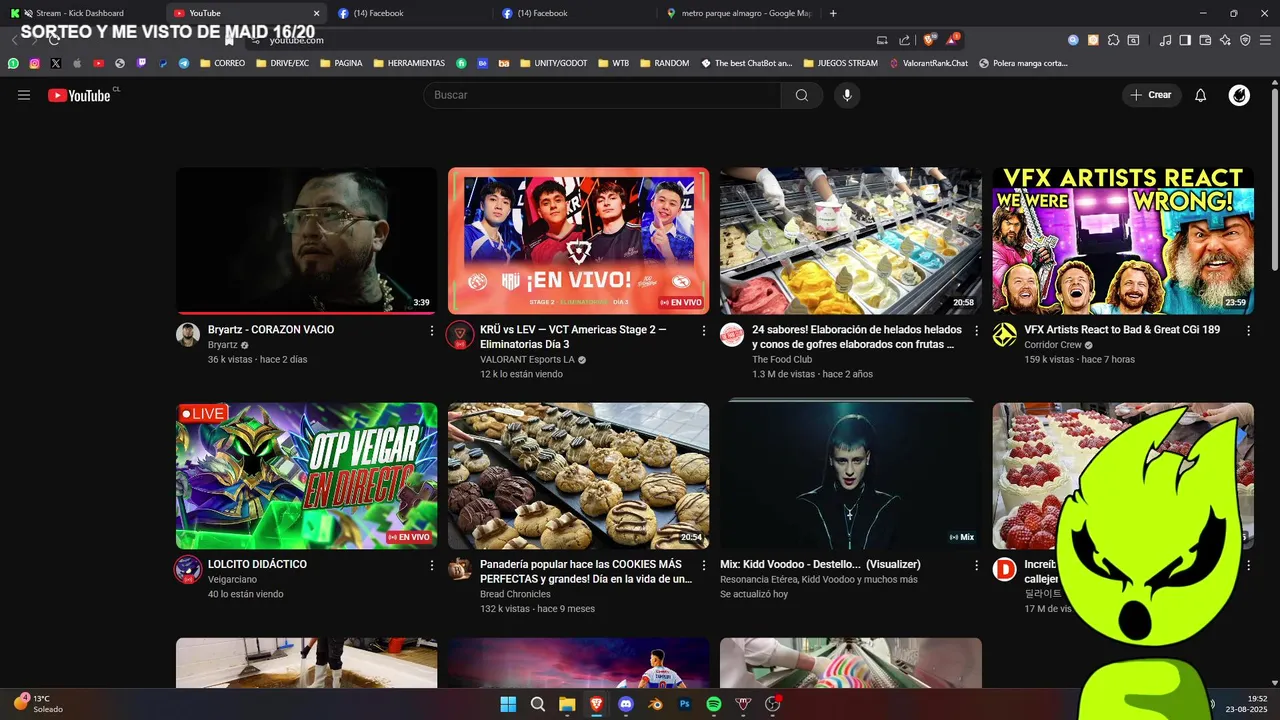Click the share page icon in address bar
The image size is (1280, 720).
904,40
